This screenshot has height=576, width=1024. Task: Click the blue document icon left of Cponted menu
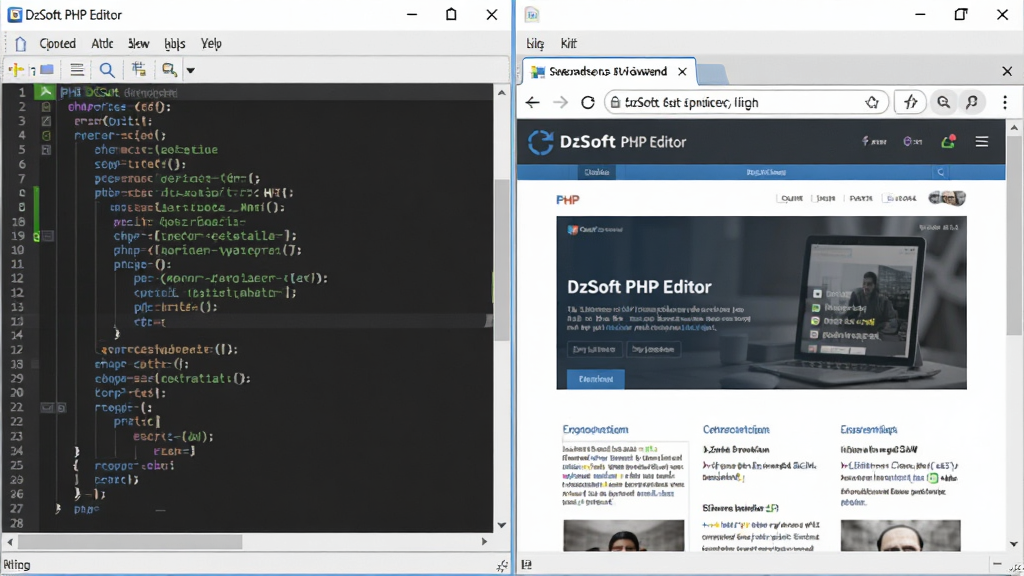21,44
